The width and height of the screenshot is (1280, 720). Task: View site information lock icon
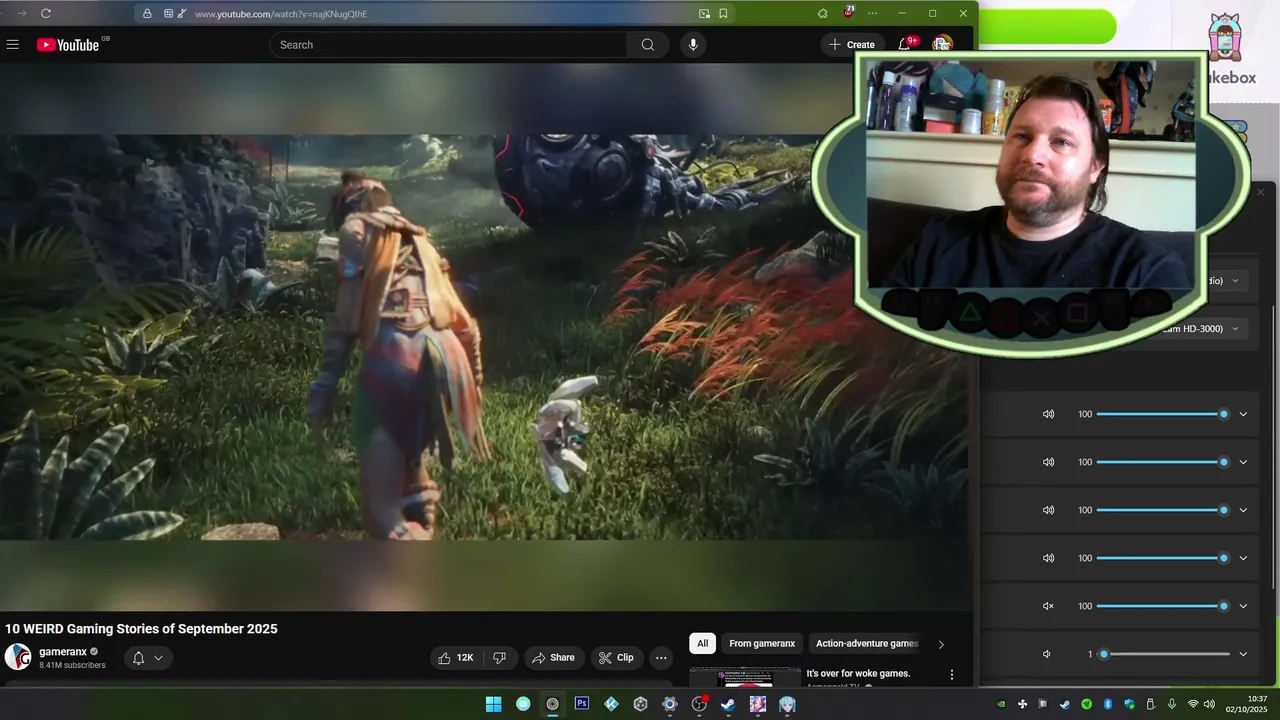click(x=148, y=14)
